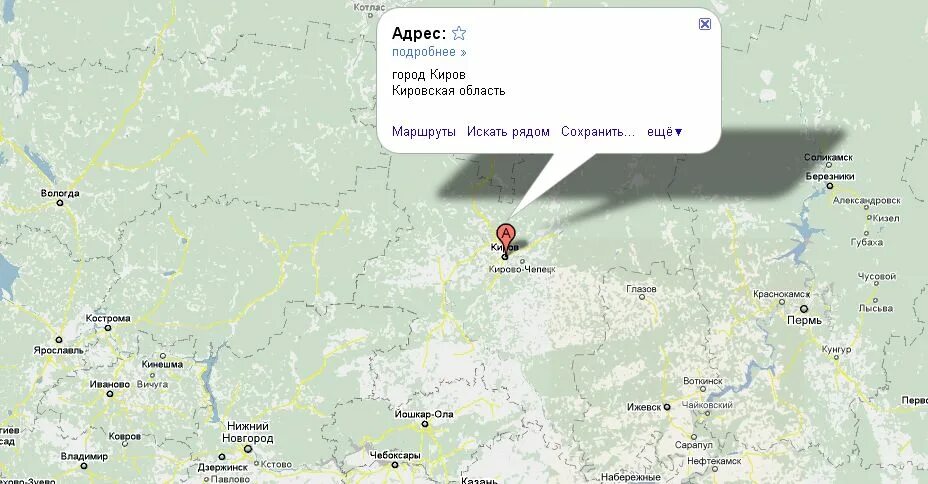
Task: Click the Ижевск city dot
Action: (666, 407)
